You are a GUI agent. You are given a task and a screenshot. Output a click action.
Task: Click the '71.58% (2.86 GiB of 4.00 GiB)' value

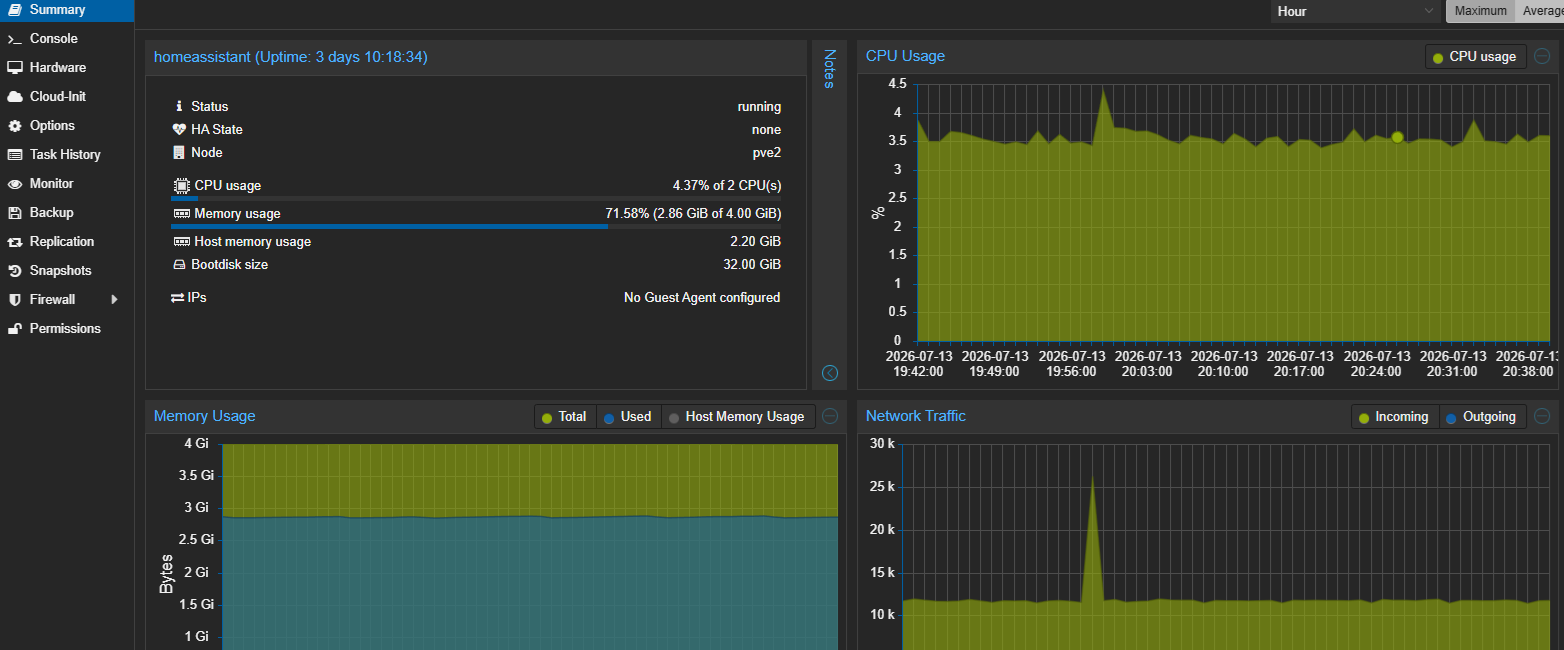pos(693,214)
